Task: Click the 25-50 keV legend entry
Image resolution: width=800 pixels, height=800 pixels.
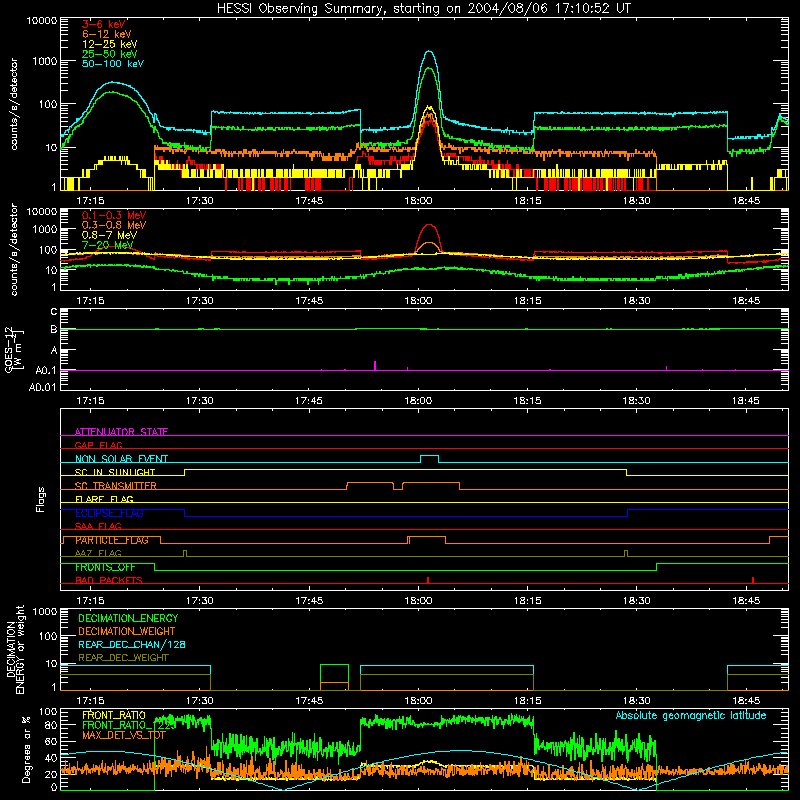Action: tap(110, 54)
